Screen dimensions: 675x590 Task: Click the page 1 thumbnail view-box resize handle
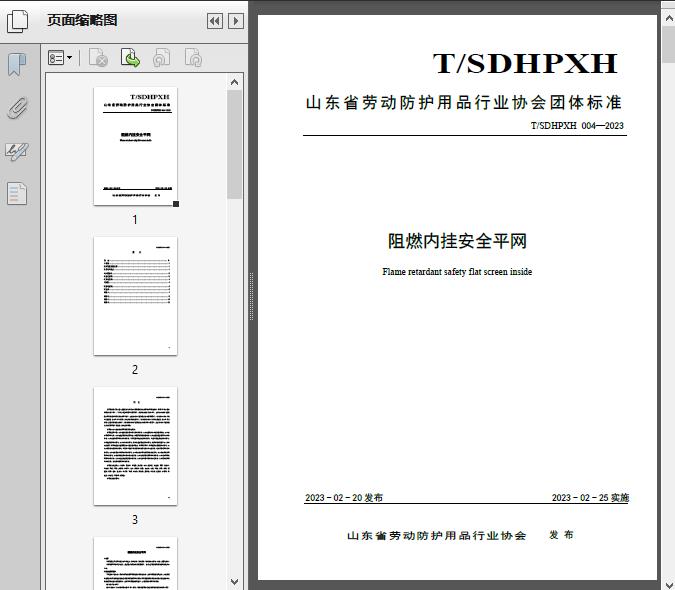pyautogui.click(x=176, y=204)
